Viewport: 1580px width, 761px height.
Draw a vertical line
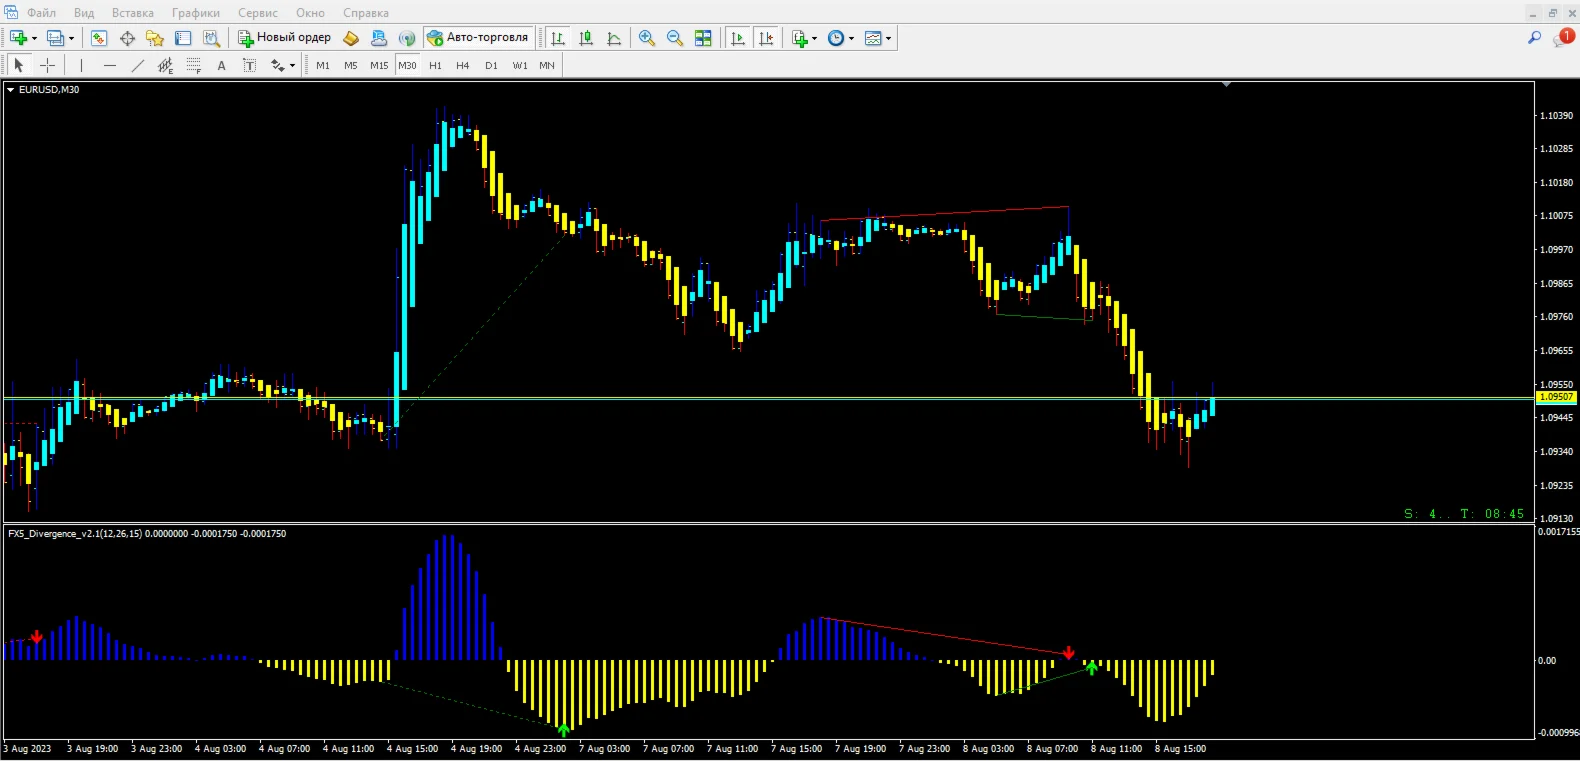coord(81,65)
